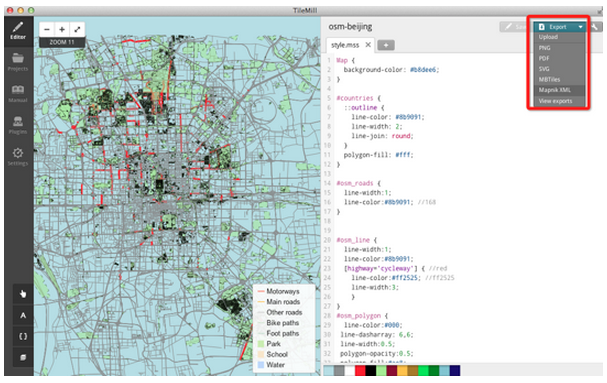The width and height of the screenshot is (607, 383).
Task: Pick the light green color swatch
Action: [381, 371]
